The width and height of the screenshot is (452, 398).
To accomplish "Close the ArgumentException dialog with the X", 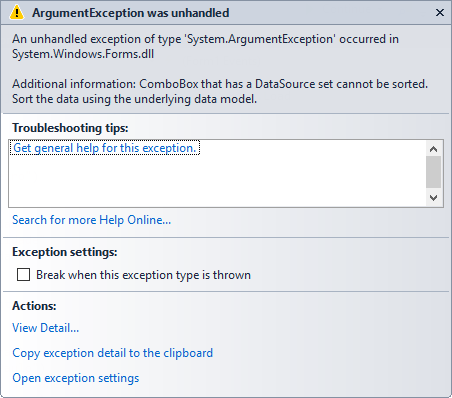I will coord(440,13).
